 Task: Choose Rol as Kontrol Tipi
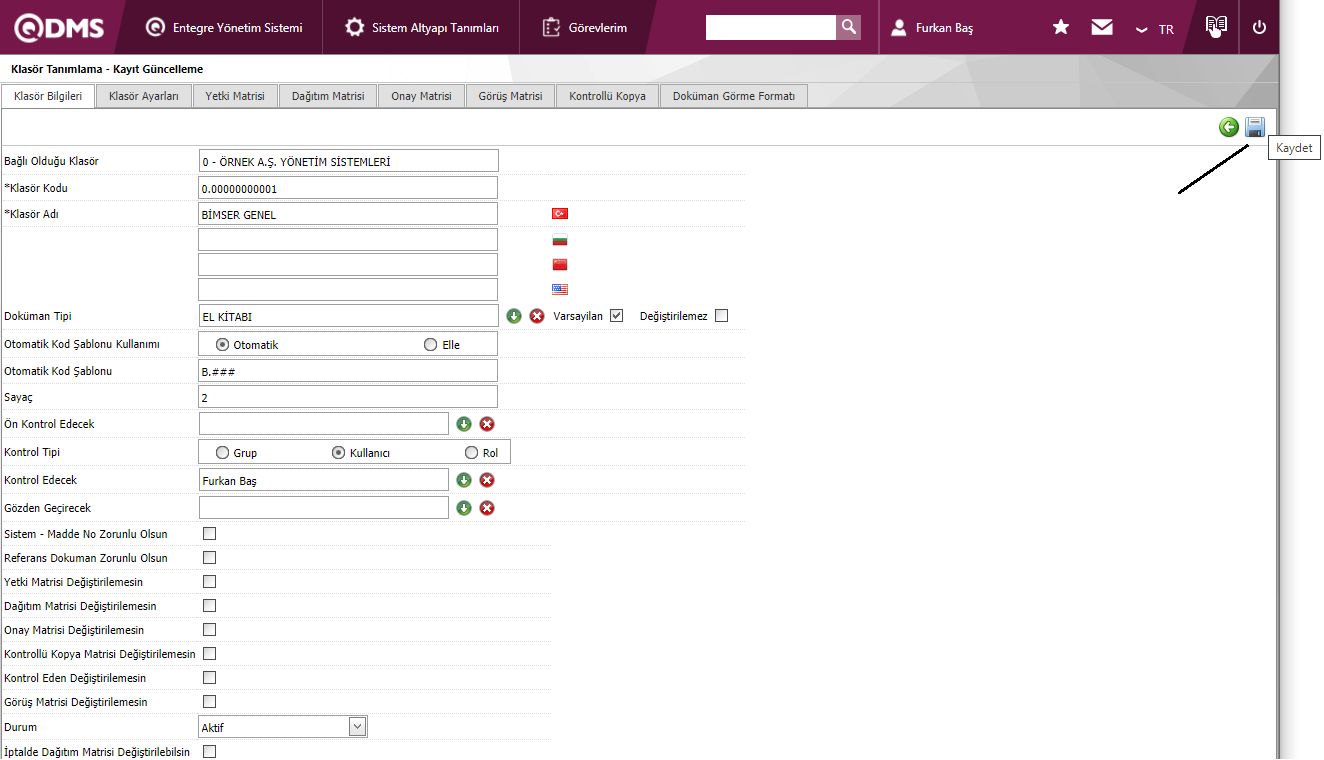(x=472, y=453)
